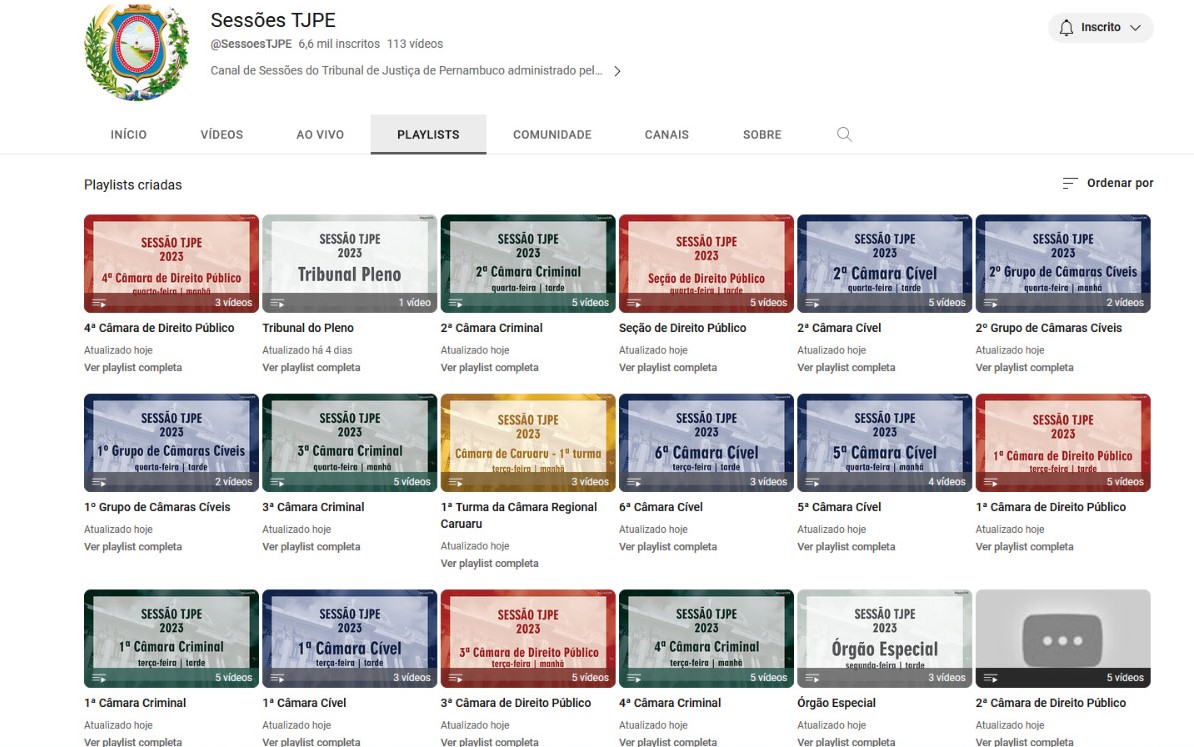
Task: Click the search icon in channel tabs
Action: (844, 135)
